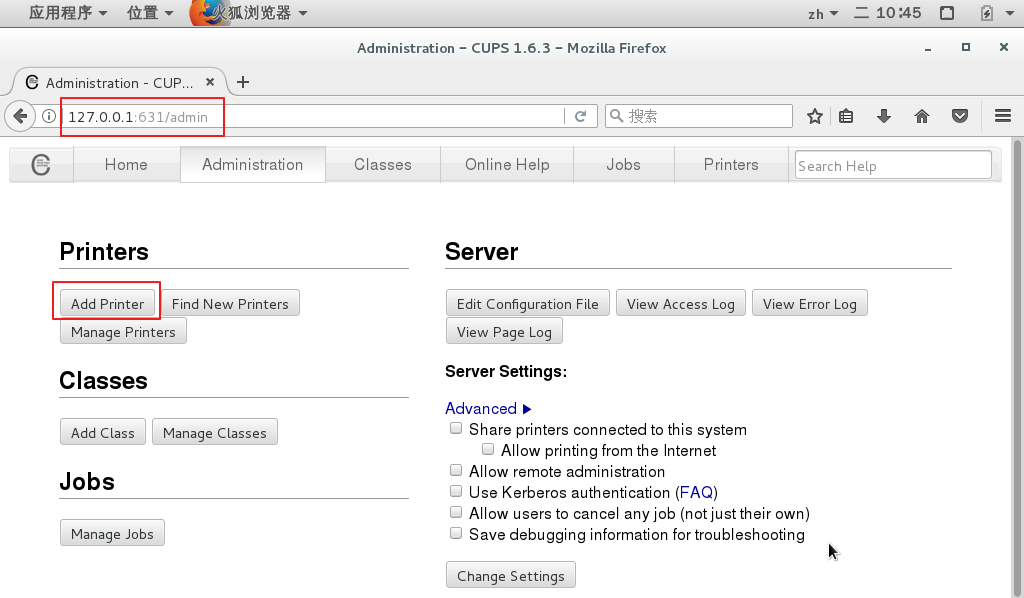
Task: Expand the Advanced server settings
Action: [488, 408]
